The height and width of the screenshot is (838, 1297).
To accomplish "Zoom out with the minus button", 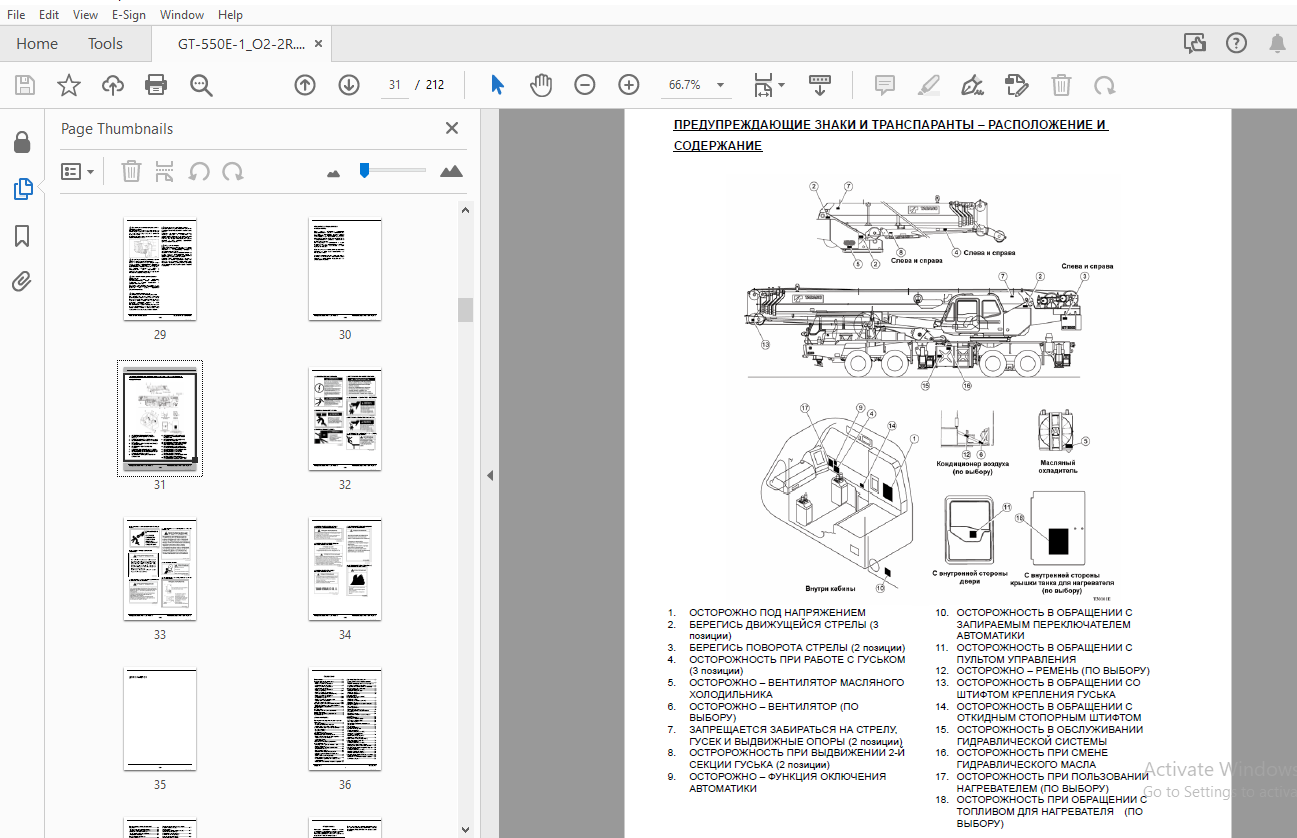I will (585, 85).
